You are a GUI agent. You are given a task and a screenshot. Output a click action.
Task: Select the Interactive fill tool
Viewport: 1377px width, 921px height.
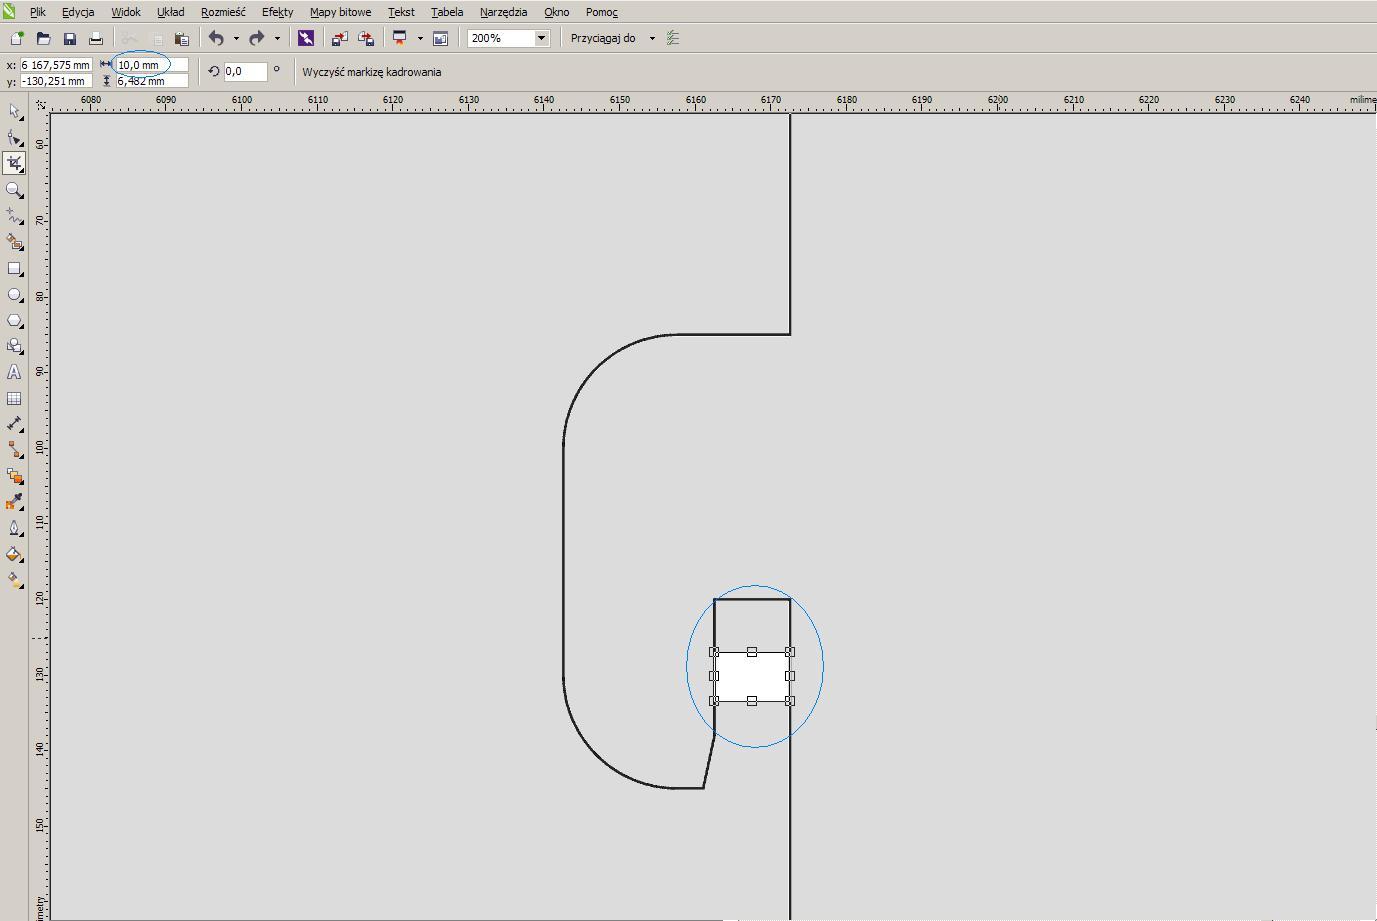click(x=14, y=580)
